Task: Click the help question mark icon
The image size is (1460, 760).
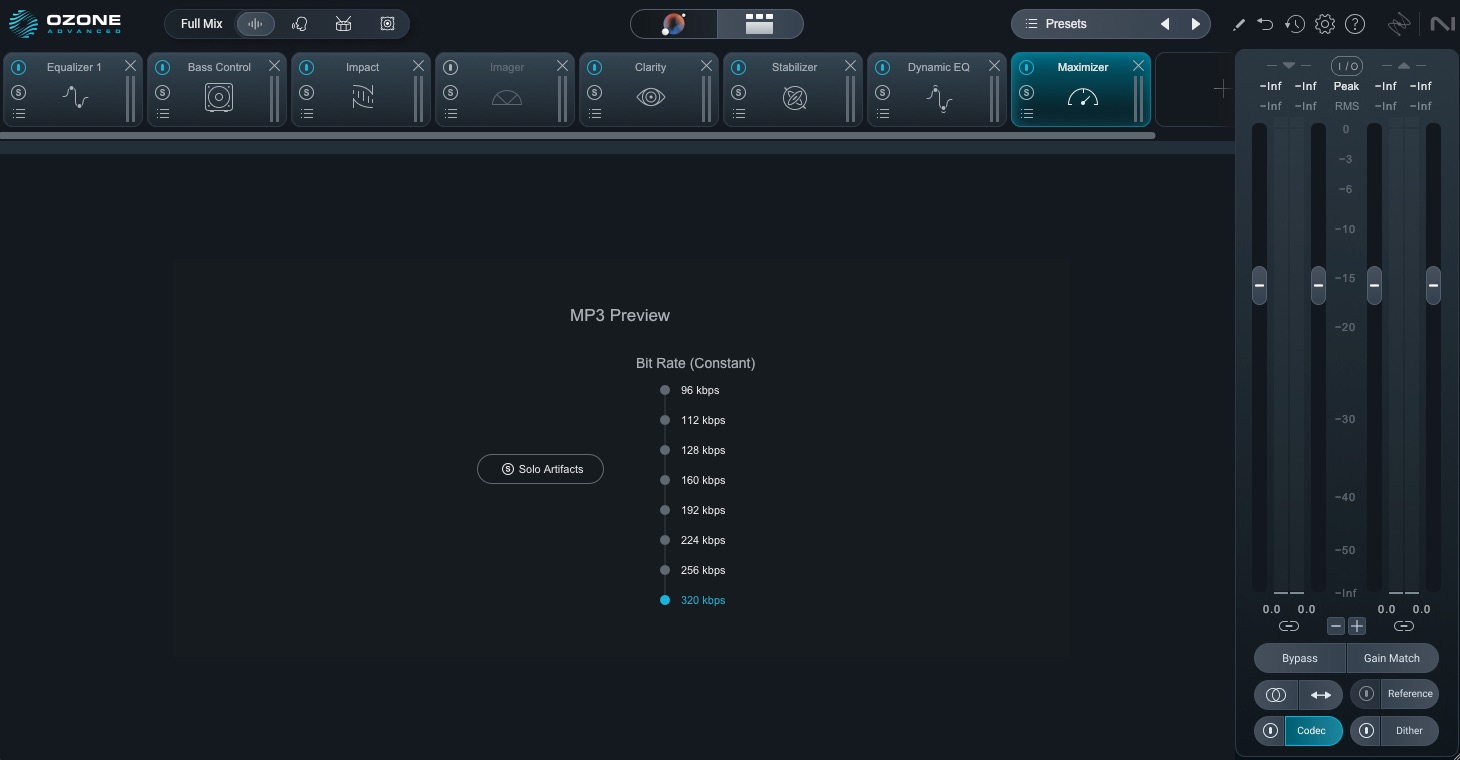Action: [x=1355, y=24]
